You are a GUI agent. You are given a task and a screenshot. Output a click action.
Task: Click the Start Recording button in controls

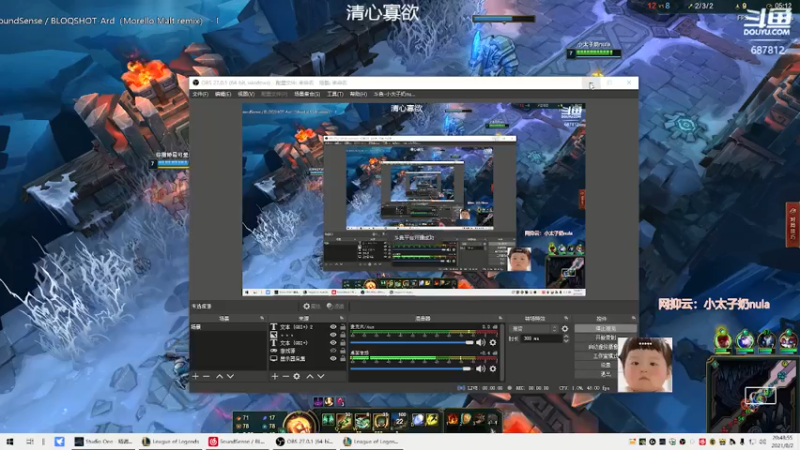pos(606,337)
